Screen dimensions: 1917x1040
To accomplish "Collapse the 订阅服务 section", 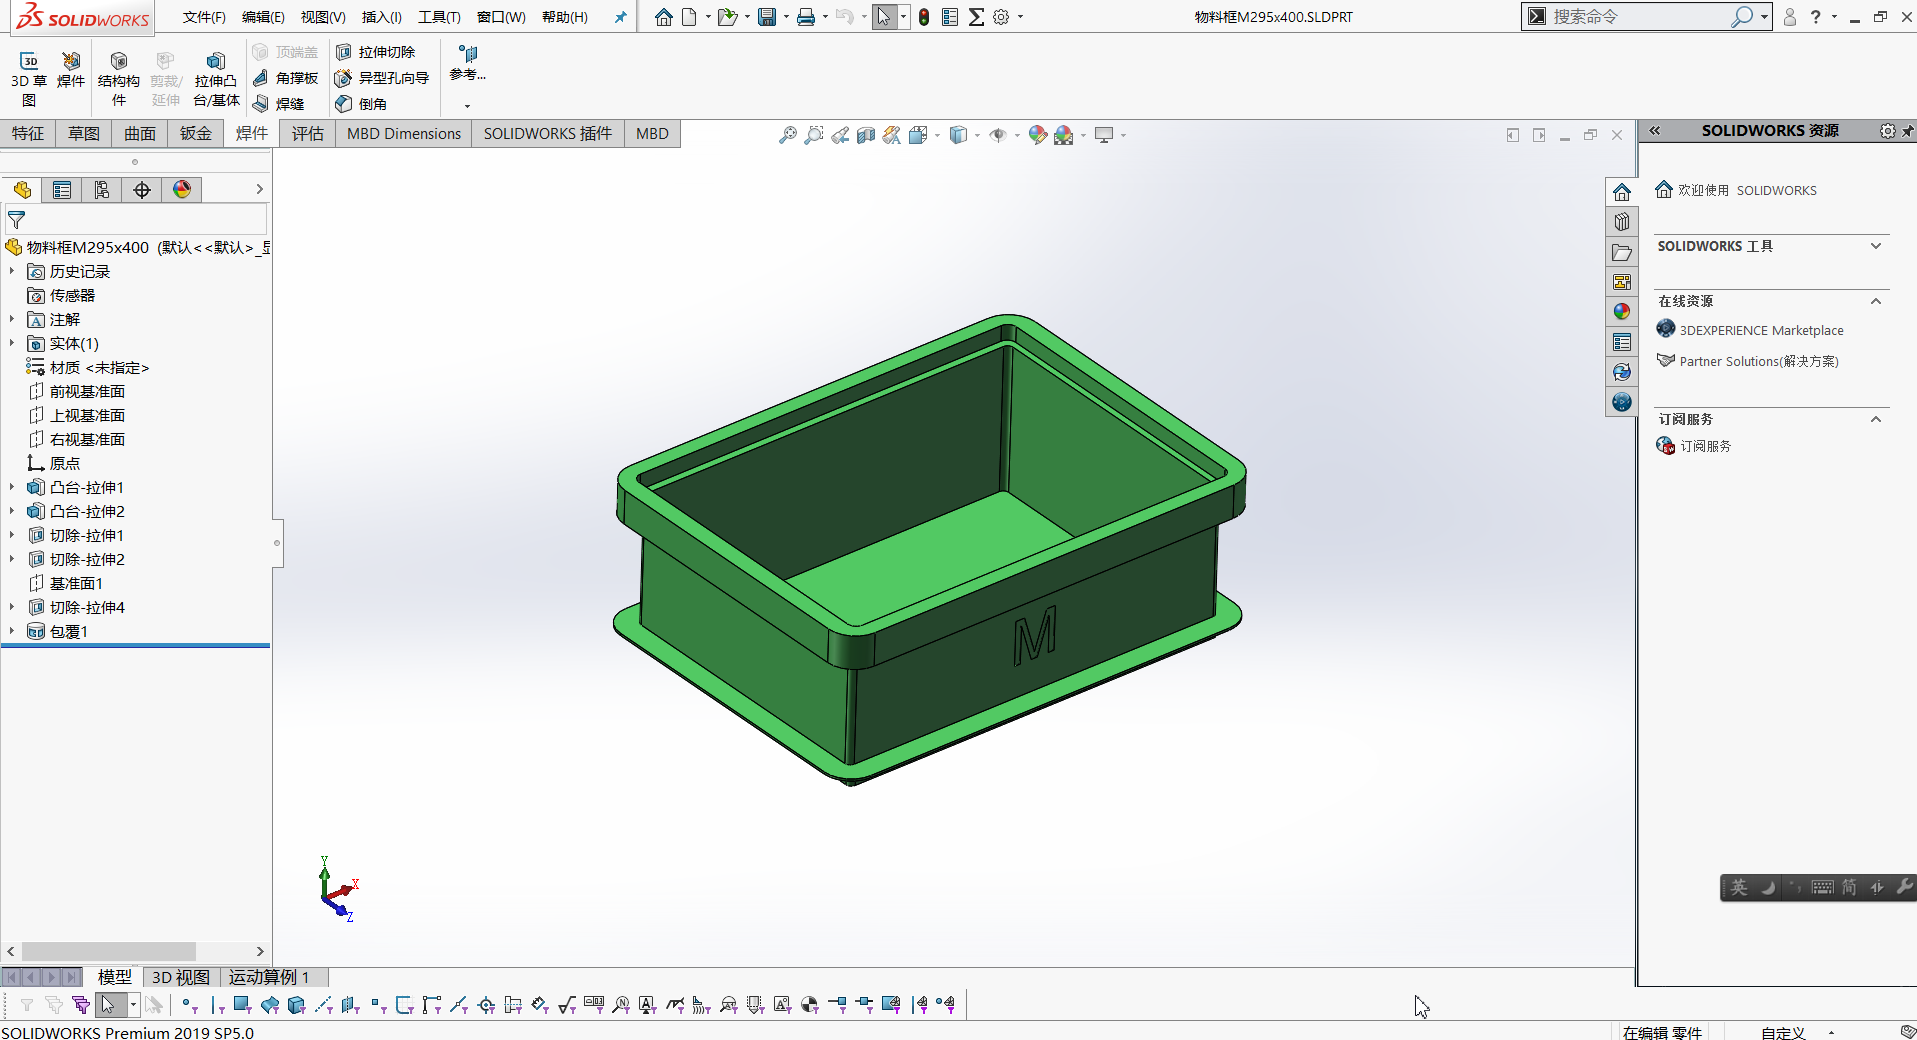I will point(1876,419).
